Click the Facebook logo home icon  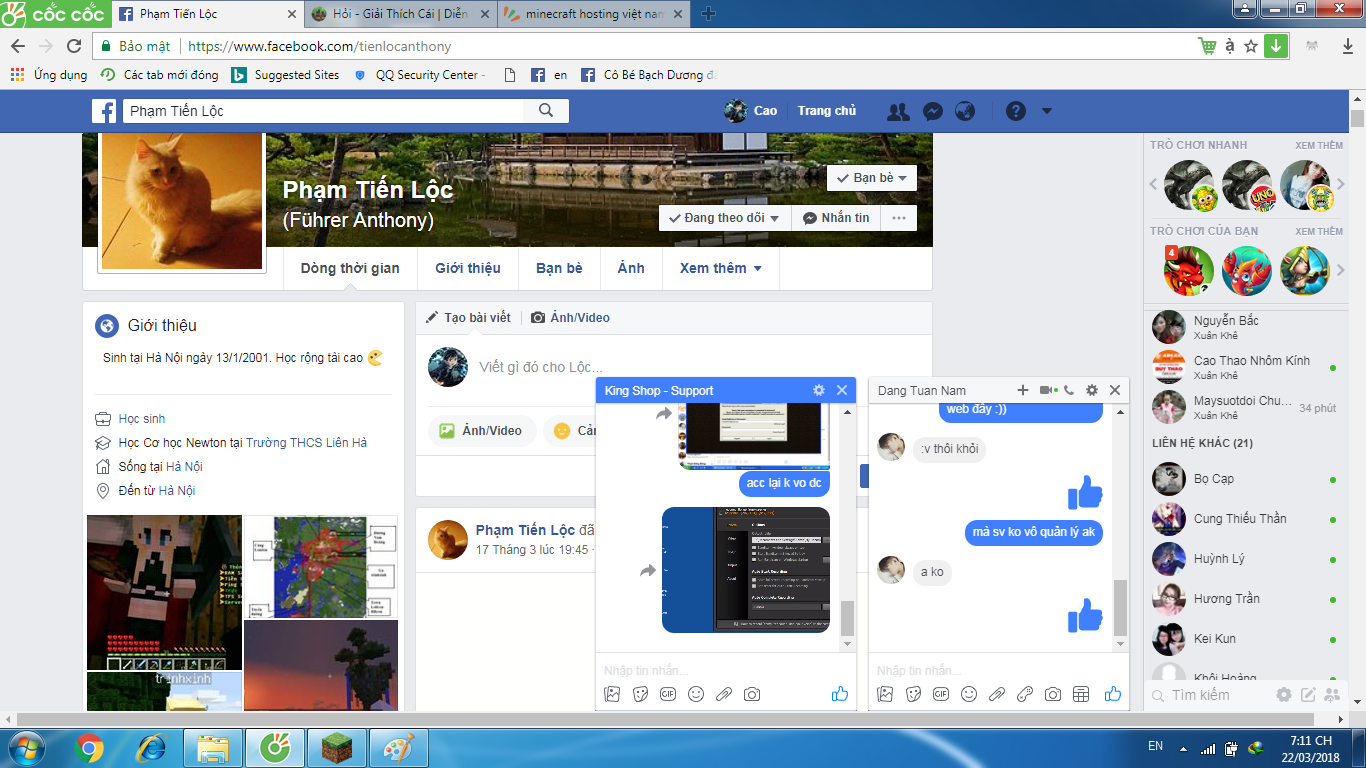click(104, 111)
